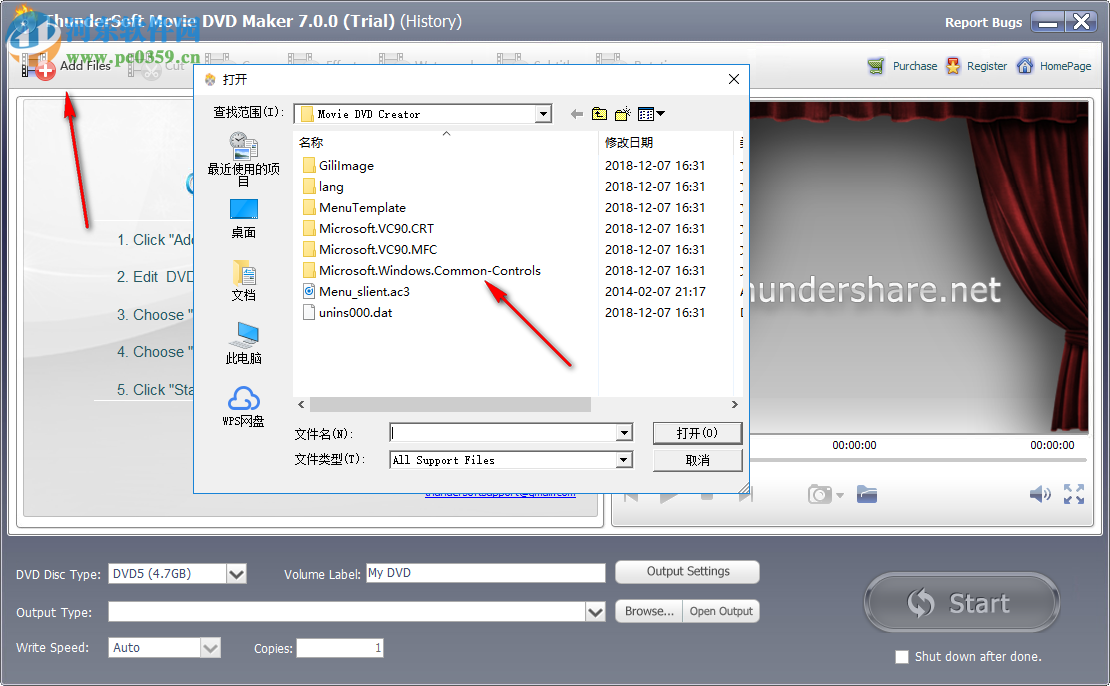Mute the preview volume icon
The image size is (1110, 686).
(x=1038, y=493)
